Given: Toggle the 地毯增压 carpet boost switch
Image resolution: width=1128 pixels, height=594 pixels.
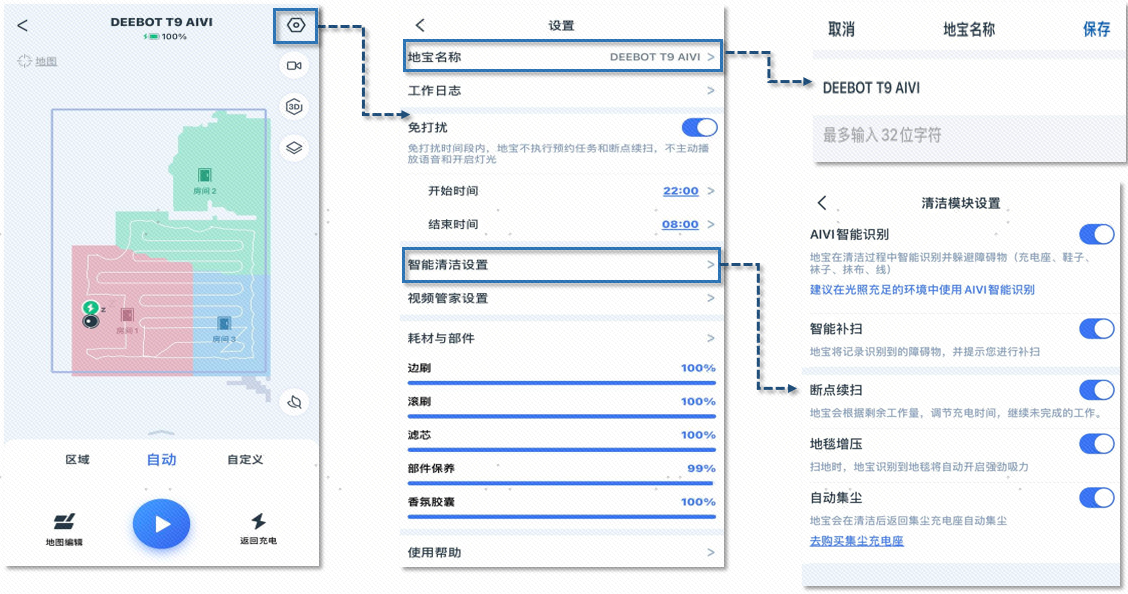Looking at the screenshot, I should (x=1096, y=444).
